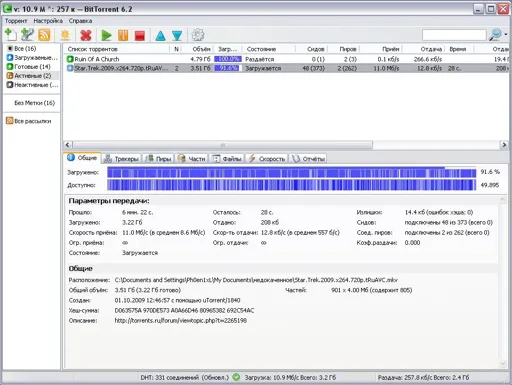
Task: Open search engine dropdown arrow
Action: click(506, 34)
